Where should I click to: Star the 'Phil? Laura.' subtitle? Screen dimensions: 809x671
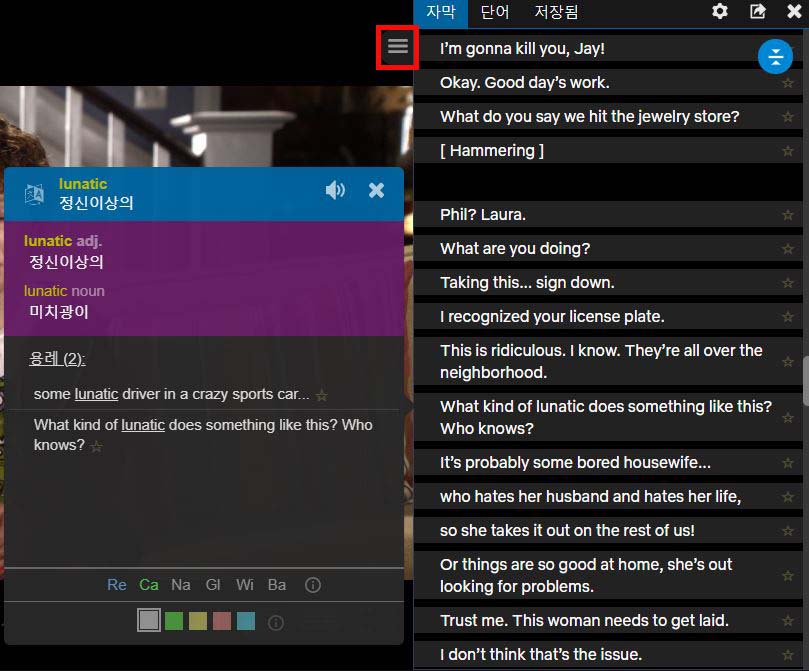tap(787, 215)
